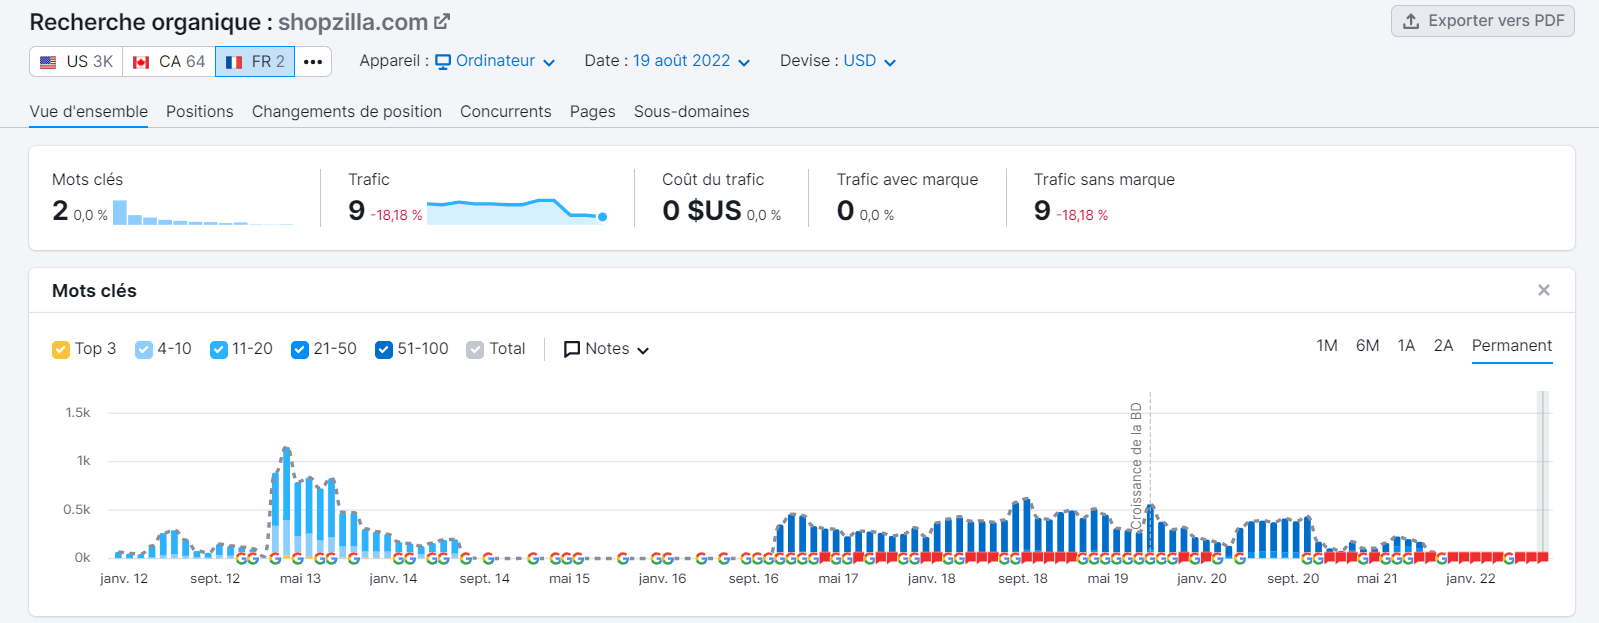
Task: Select the FR 2 database flag
Action: [255, 62]
